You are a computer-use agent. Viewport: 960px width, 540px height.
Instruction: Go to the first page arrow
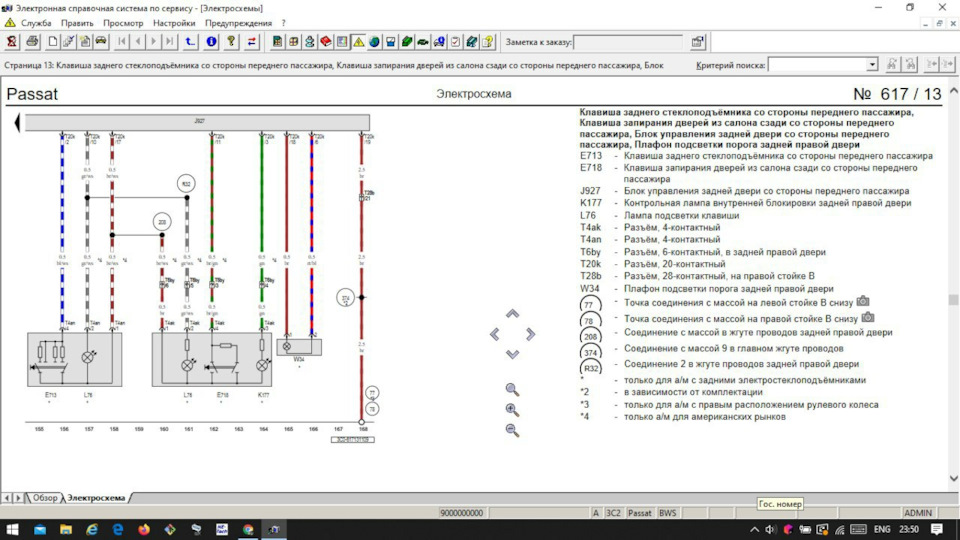(x=122, y=42)
